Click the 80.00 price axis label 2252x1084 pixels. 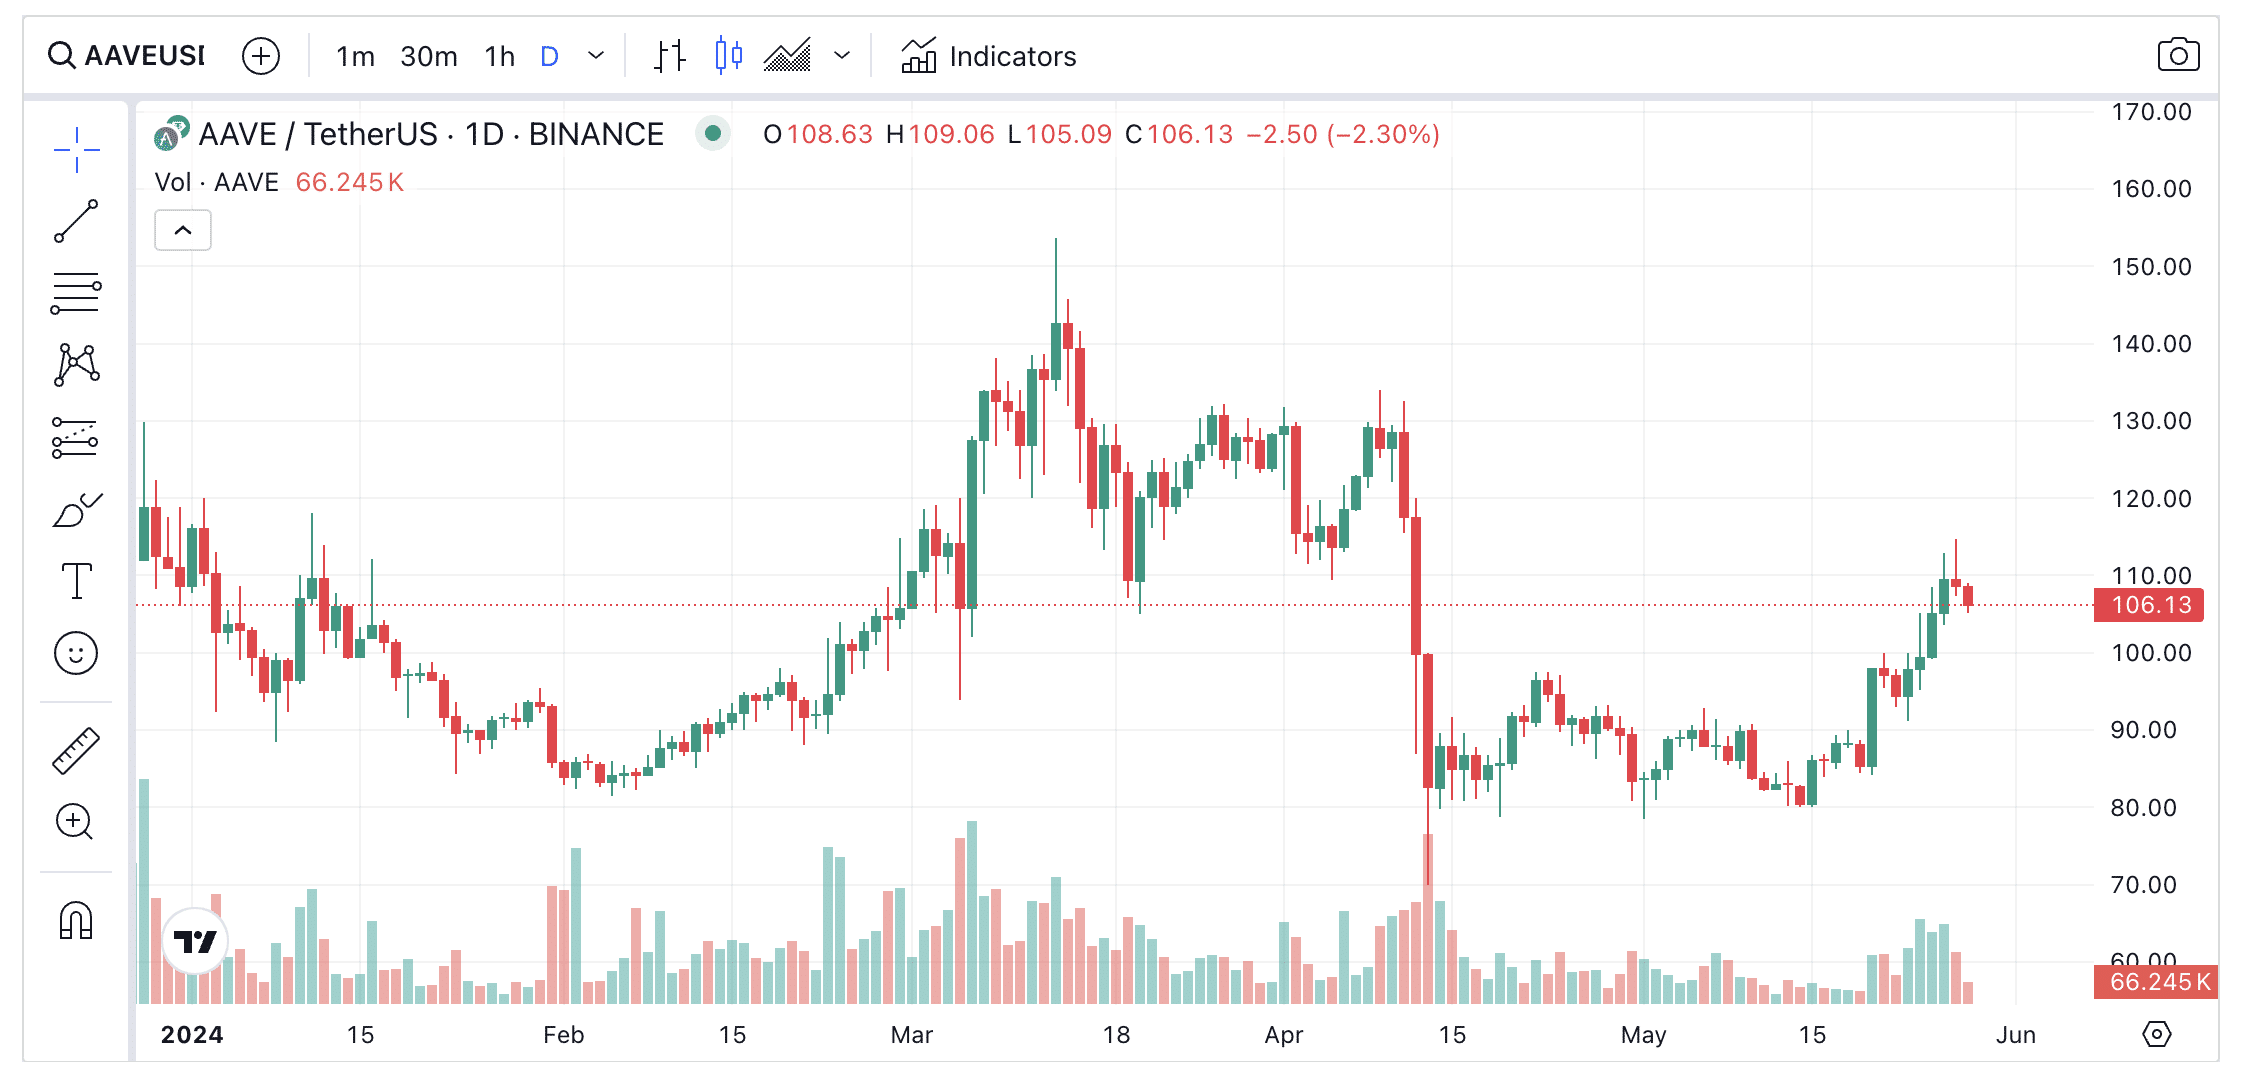[x=2143, y=807]
